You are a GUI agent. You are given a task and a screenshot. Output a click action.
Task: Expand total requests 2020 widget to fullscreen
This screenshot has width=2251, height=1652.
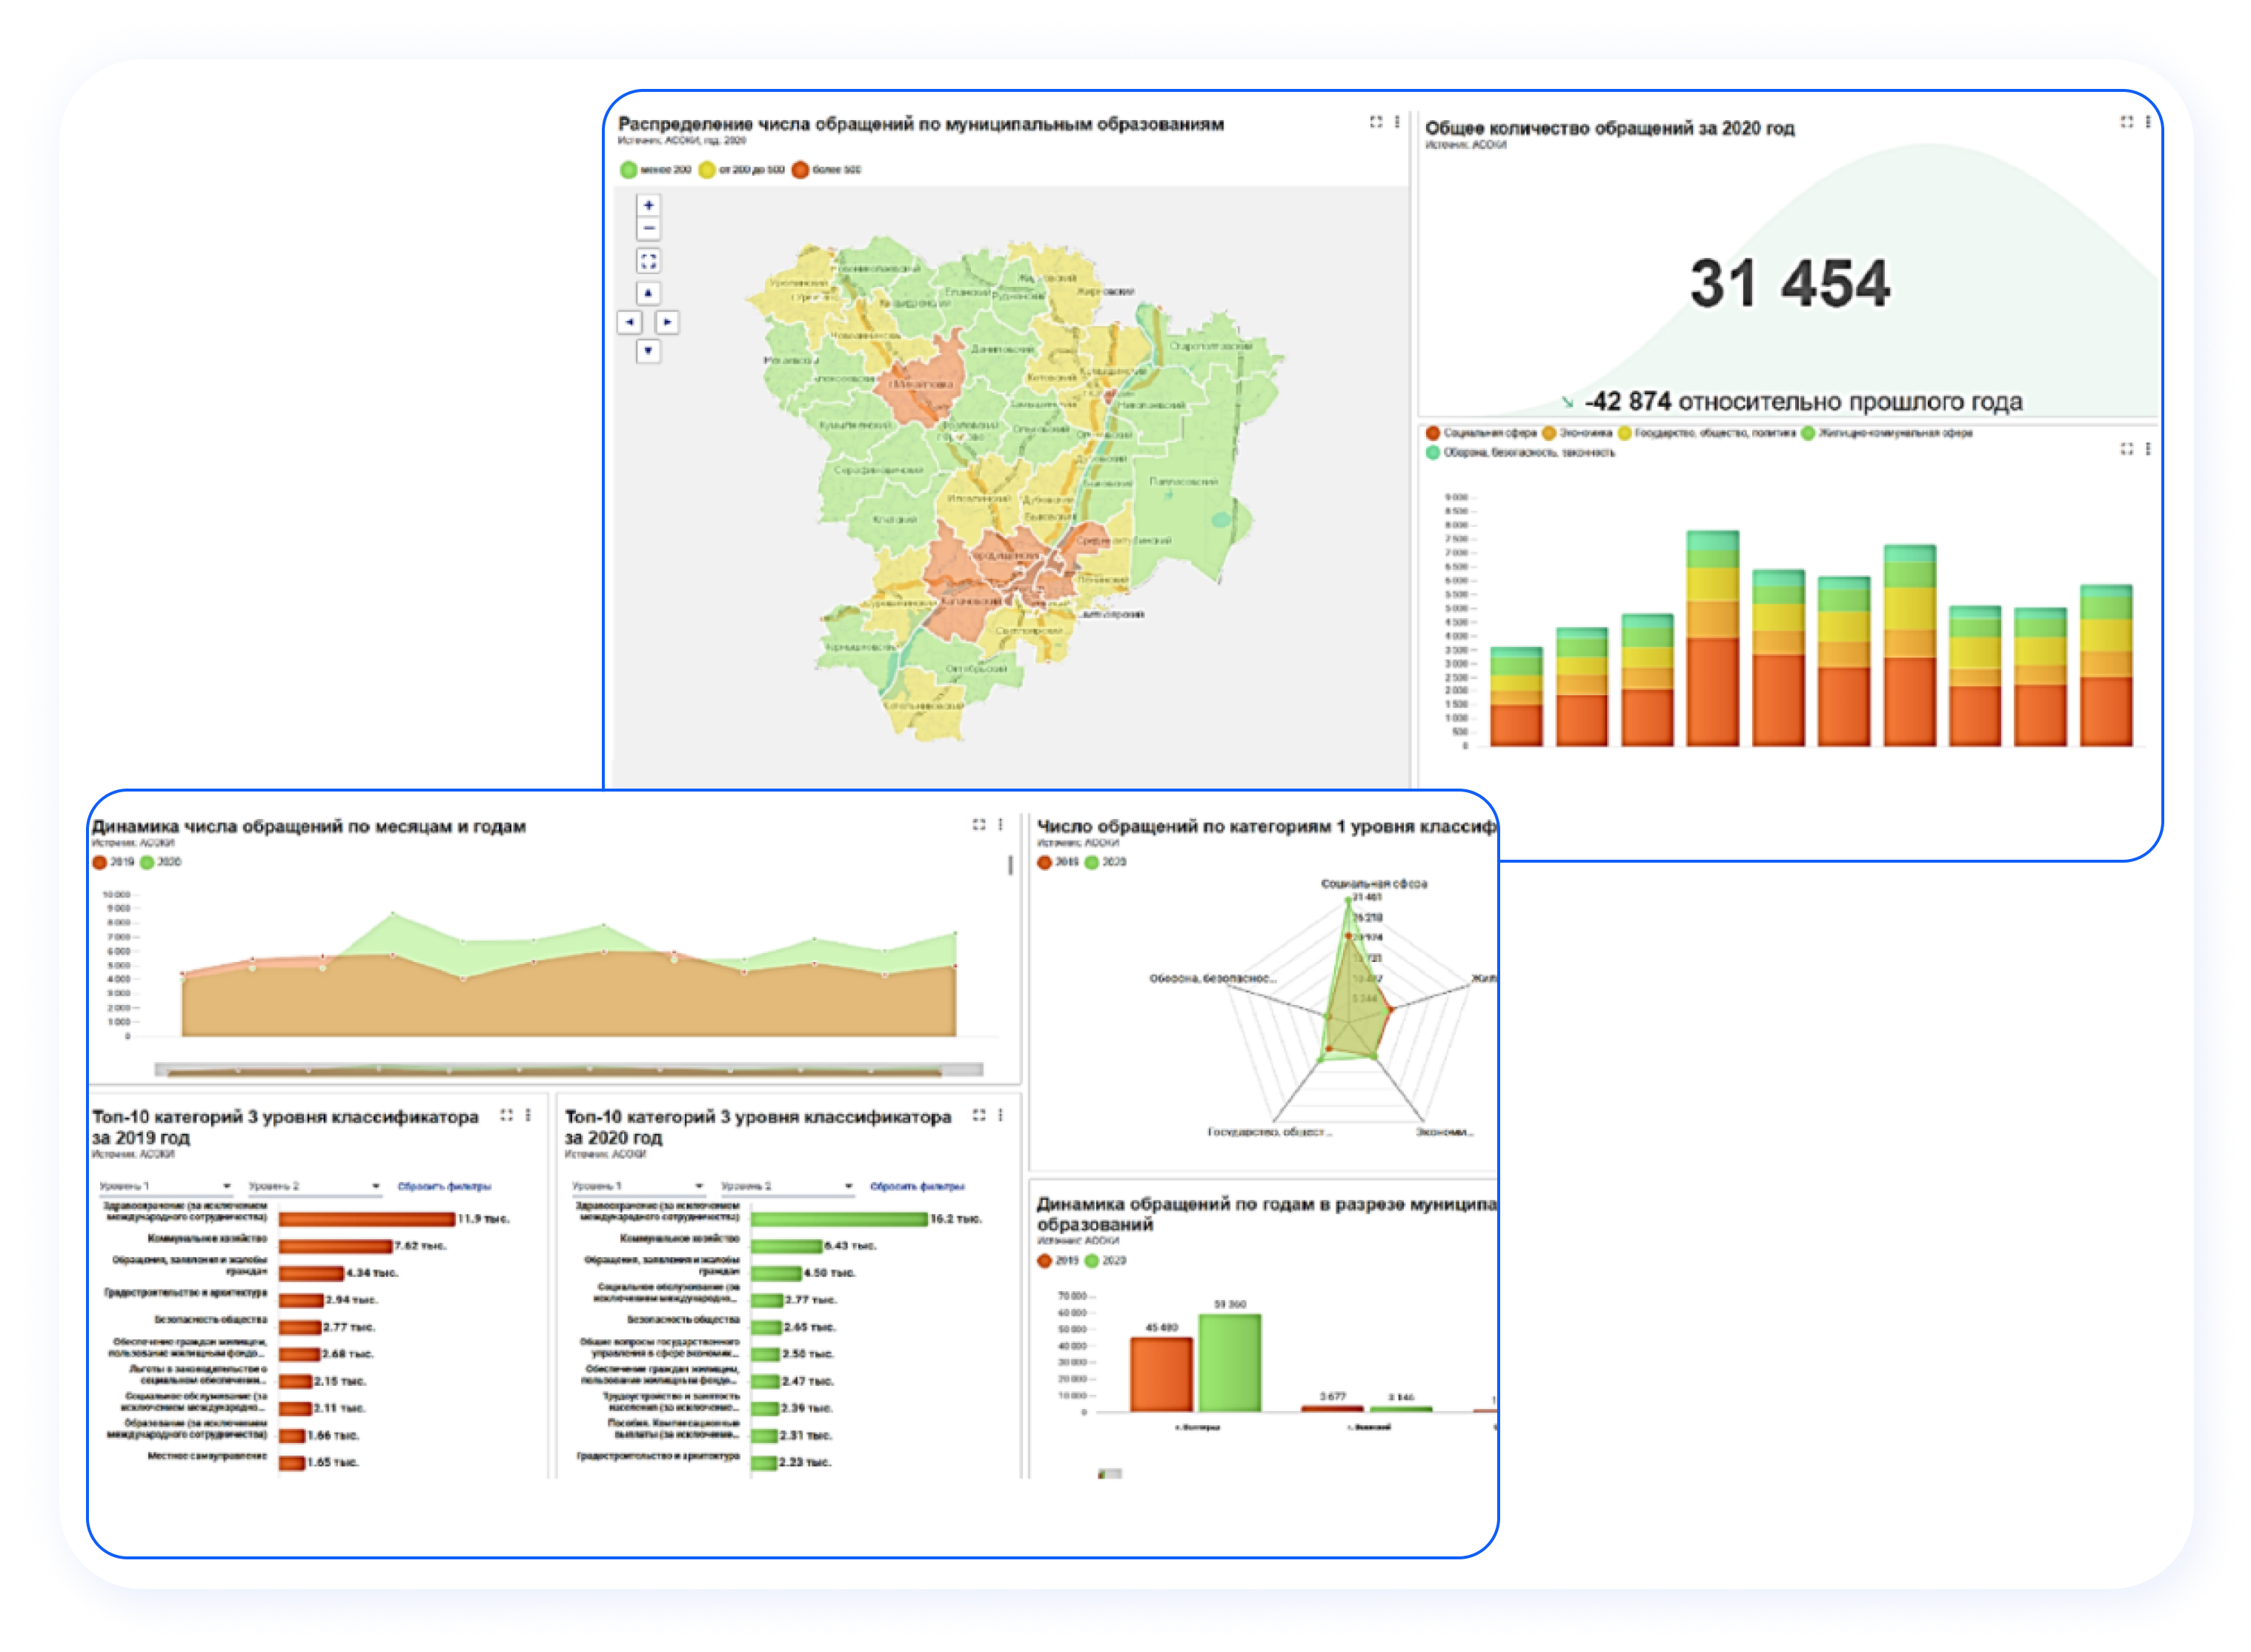coord(2127,122)
